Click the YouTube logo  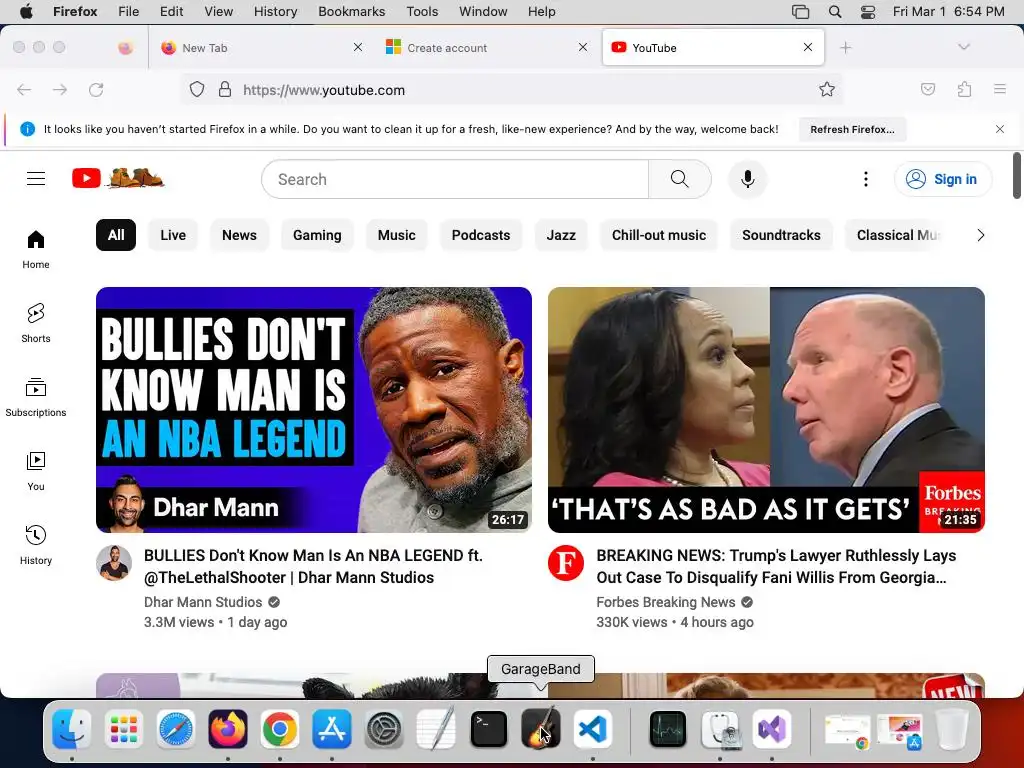118,178
